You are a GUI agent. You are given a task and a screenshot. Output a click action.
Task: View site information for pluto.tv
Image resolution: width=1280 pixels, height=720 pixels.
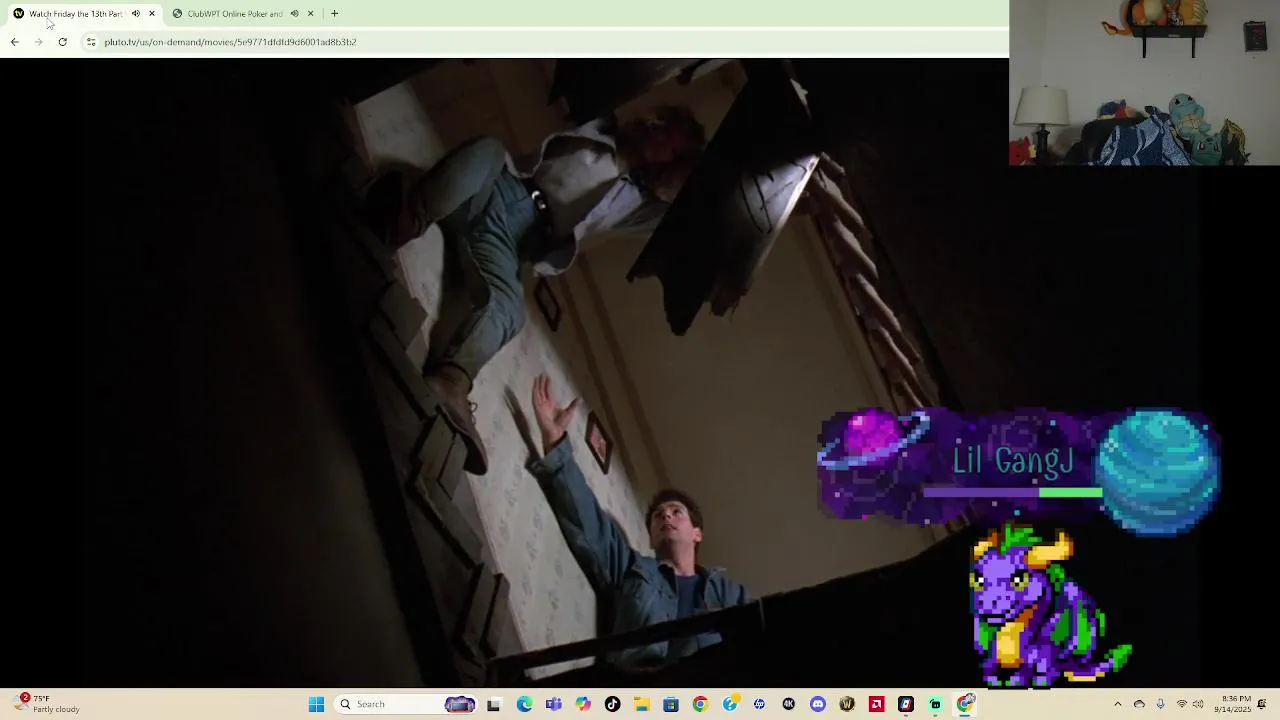(x=91, y=42)
